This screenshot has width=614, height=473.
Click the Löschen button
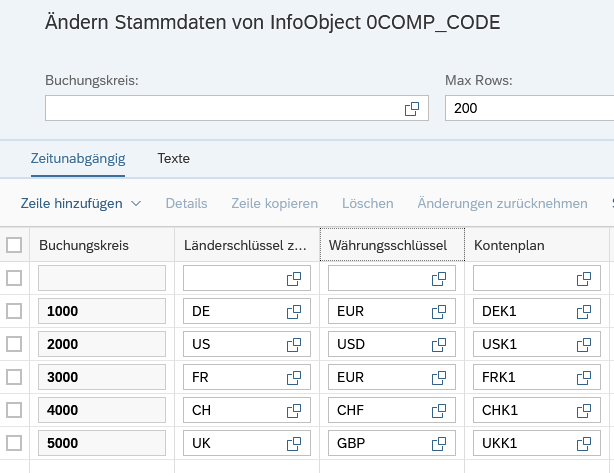[368, 203]
